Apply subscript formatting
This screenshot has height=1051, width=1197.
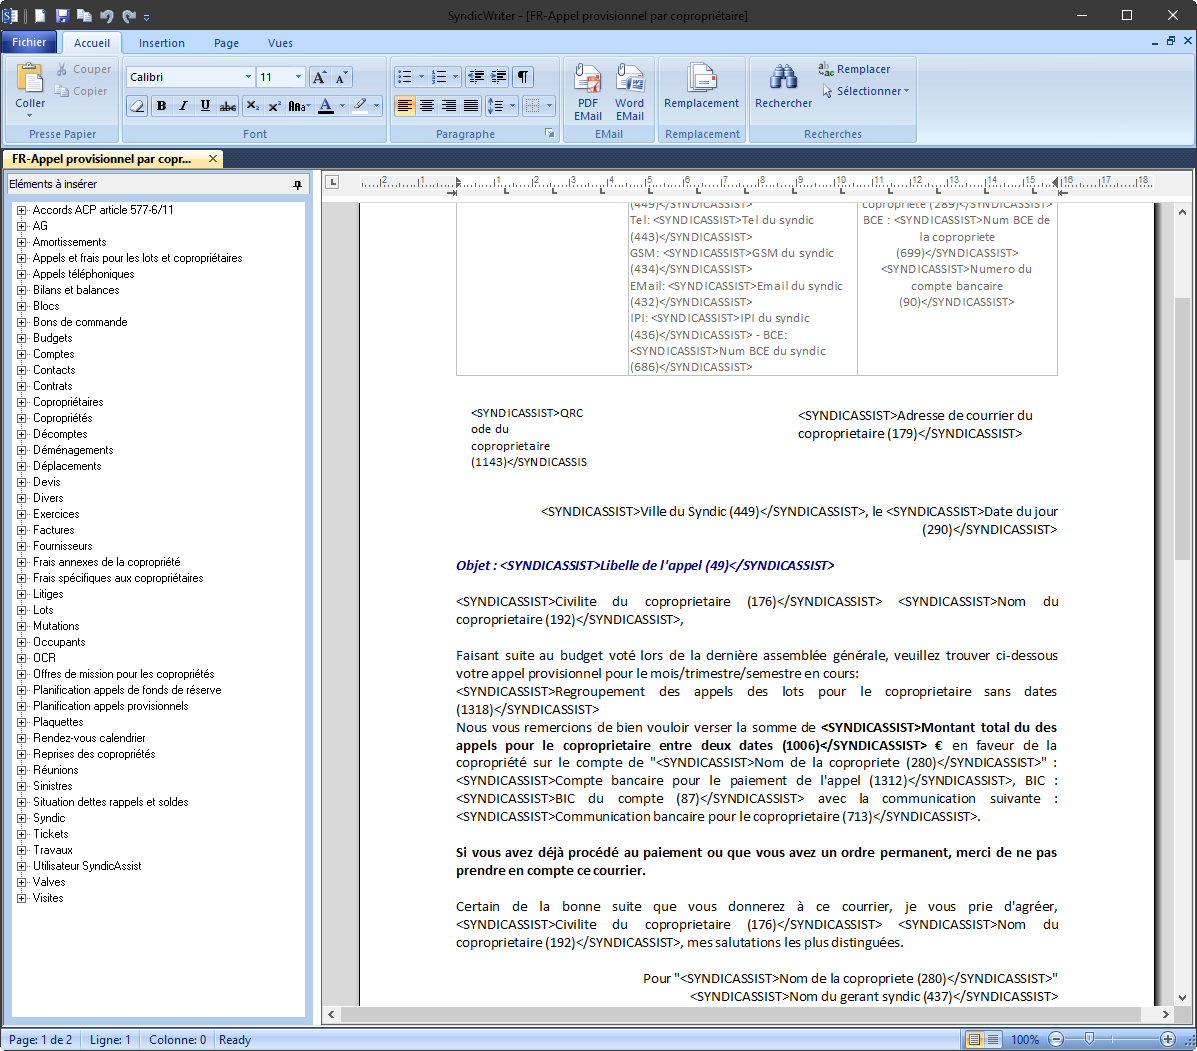click(253, 106)
